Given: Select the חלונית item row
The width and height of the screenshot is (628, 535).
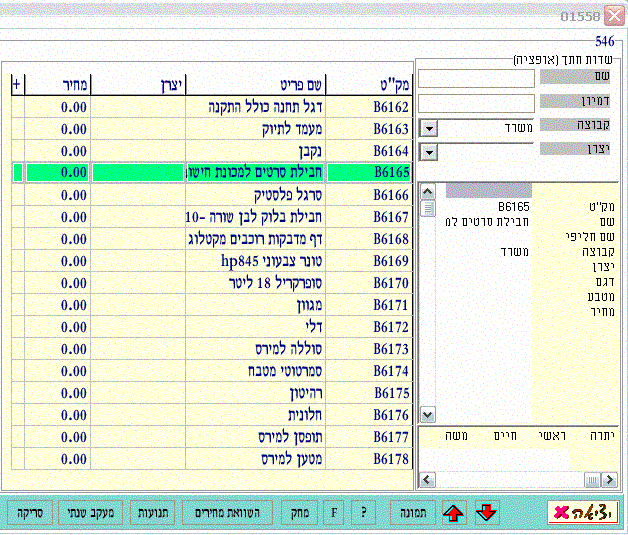Looking at the screenshot, I should (x=211, y=415).
